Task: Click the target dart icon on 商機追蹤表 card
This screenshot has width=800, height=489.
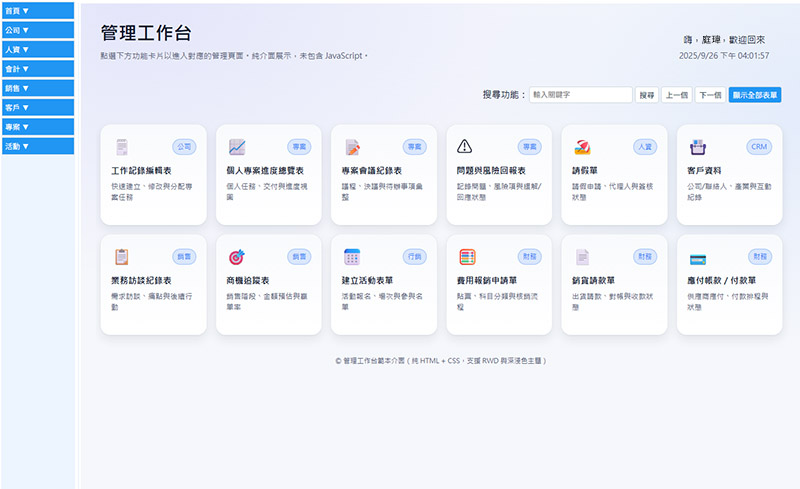Action: coord(237,257)
